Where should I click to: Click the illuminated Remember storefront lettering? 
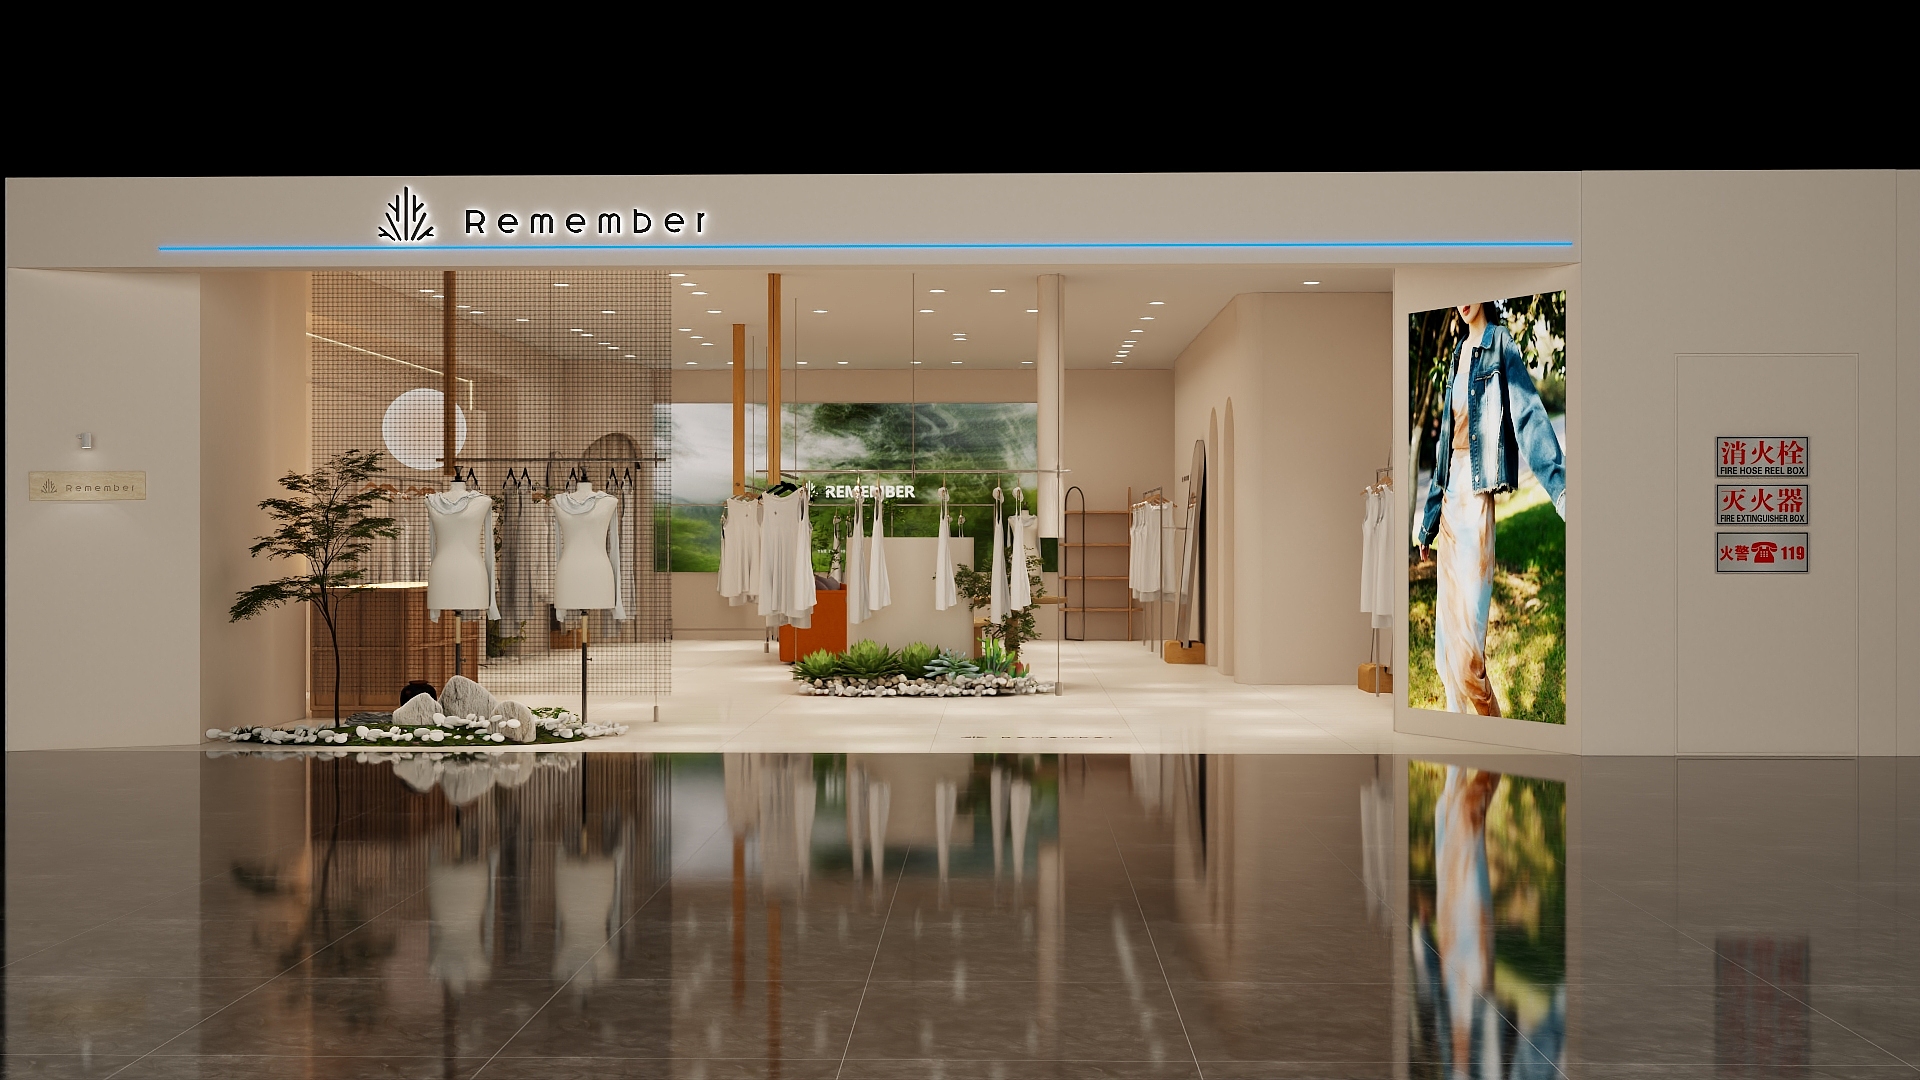pos(586,222)
